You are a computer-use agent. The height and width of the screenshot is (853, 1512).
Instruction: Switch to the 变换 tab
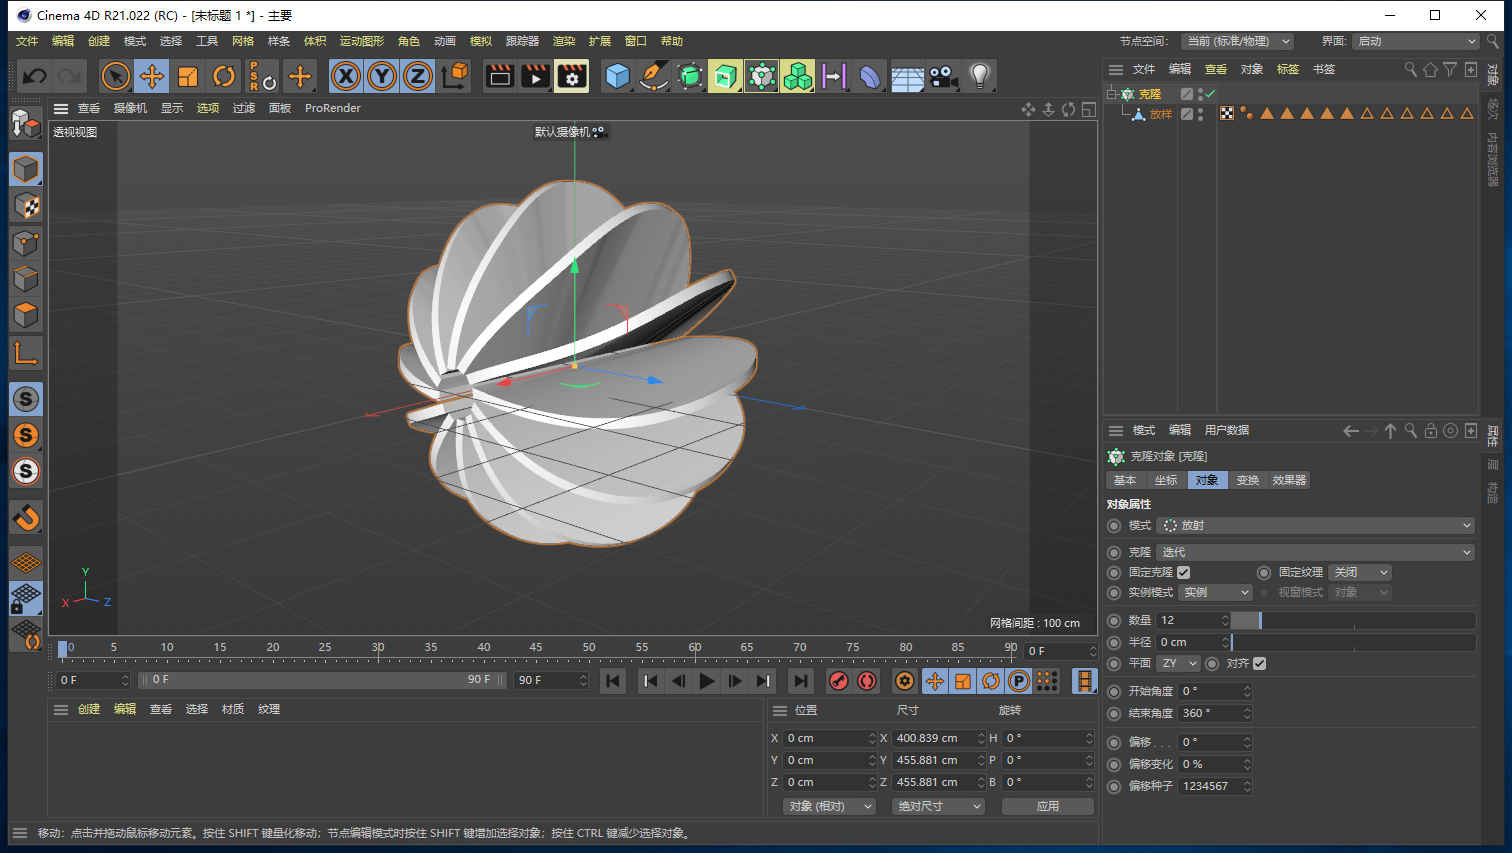click(1248, 480)
